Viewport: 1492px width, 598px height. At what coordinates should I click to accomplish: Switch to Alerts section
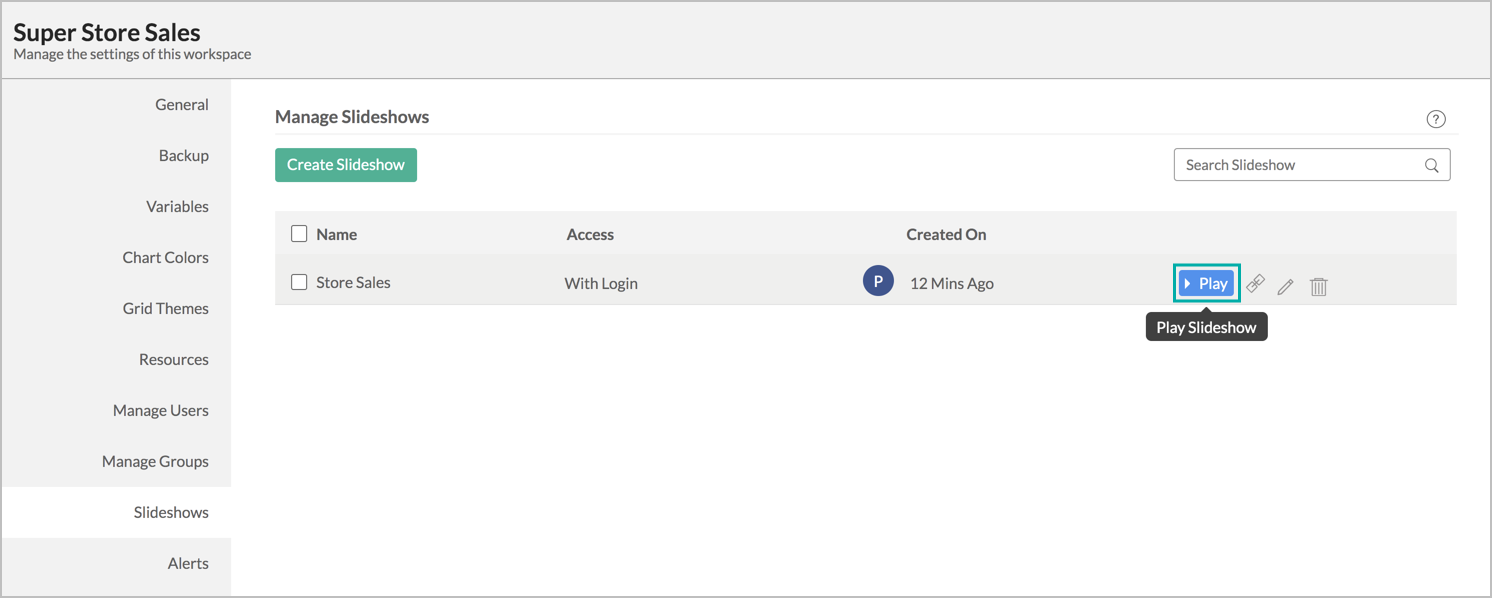point(188,564)
